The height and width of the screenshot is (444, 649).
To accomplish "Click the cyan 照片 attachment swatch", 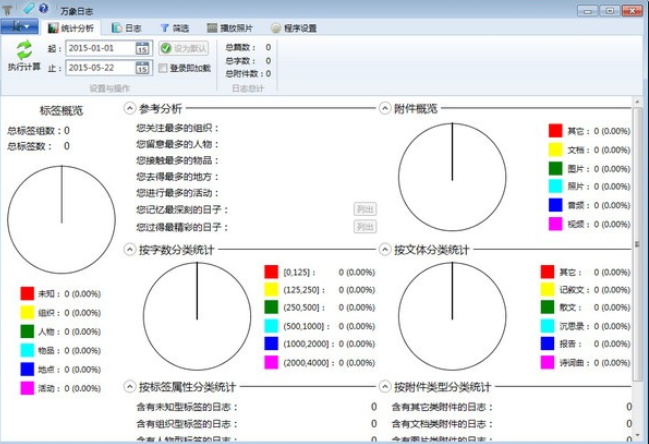I will 555,186.
